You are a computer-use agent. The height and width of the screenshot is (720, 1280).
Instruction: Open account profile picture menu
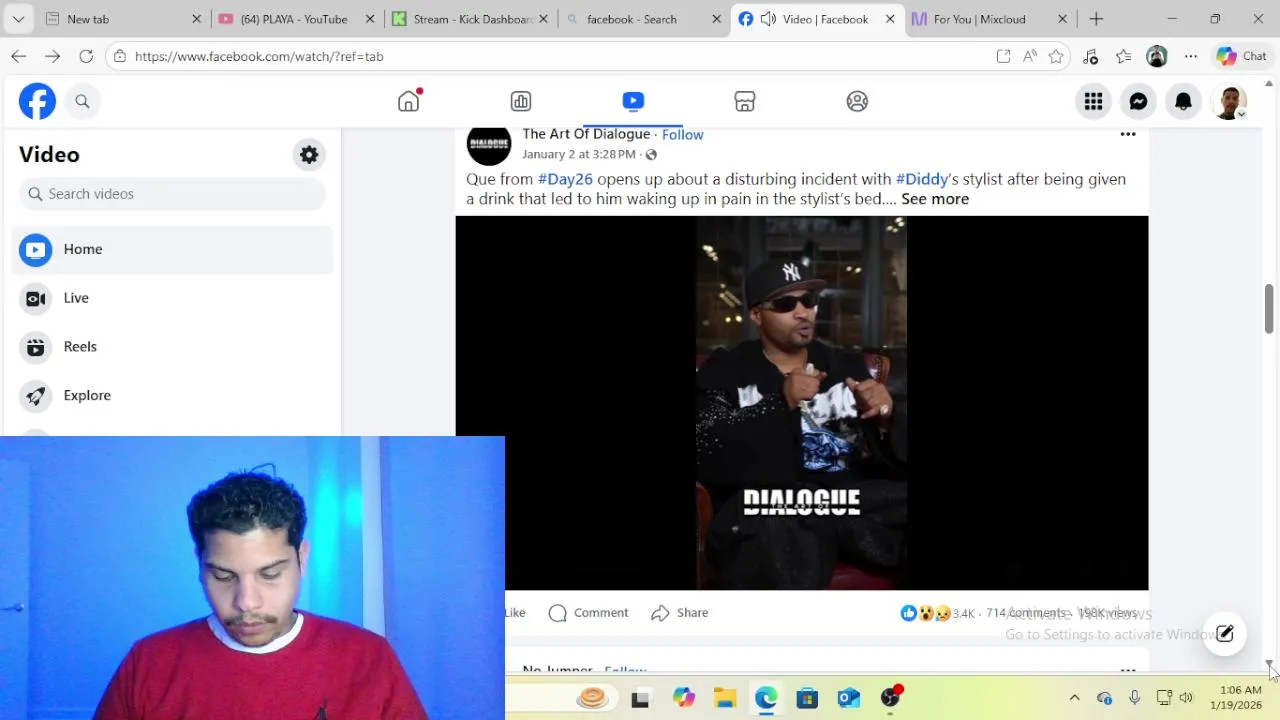tap(1229, 101)
